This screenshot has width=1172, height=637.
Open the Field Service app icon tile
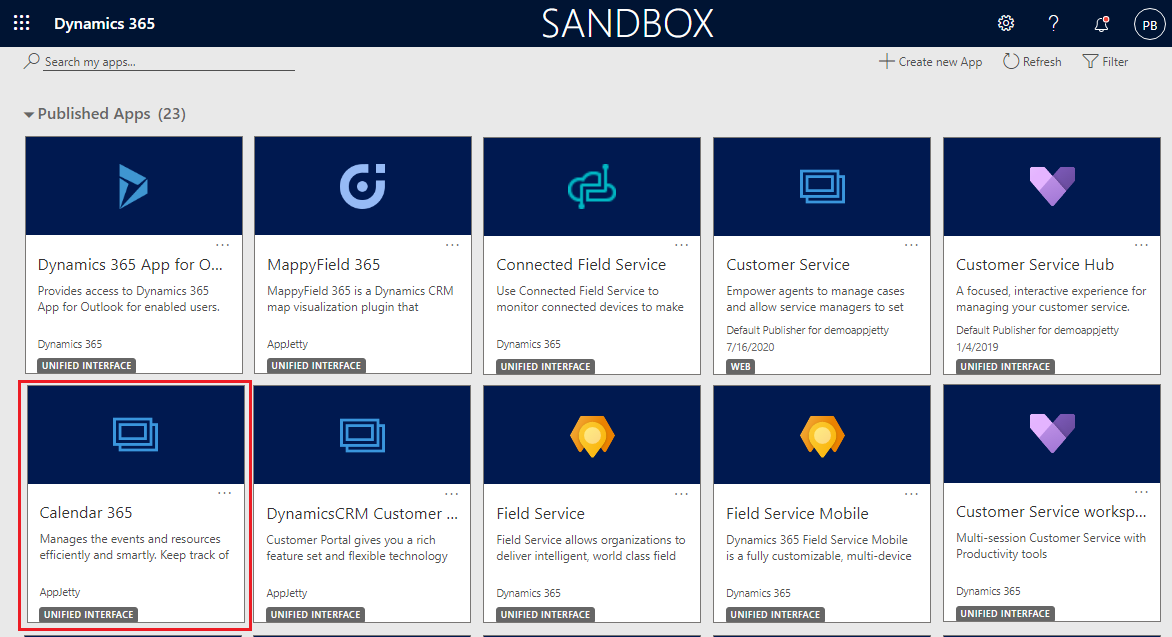pyautogui.click(x=592, y=435)
